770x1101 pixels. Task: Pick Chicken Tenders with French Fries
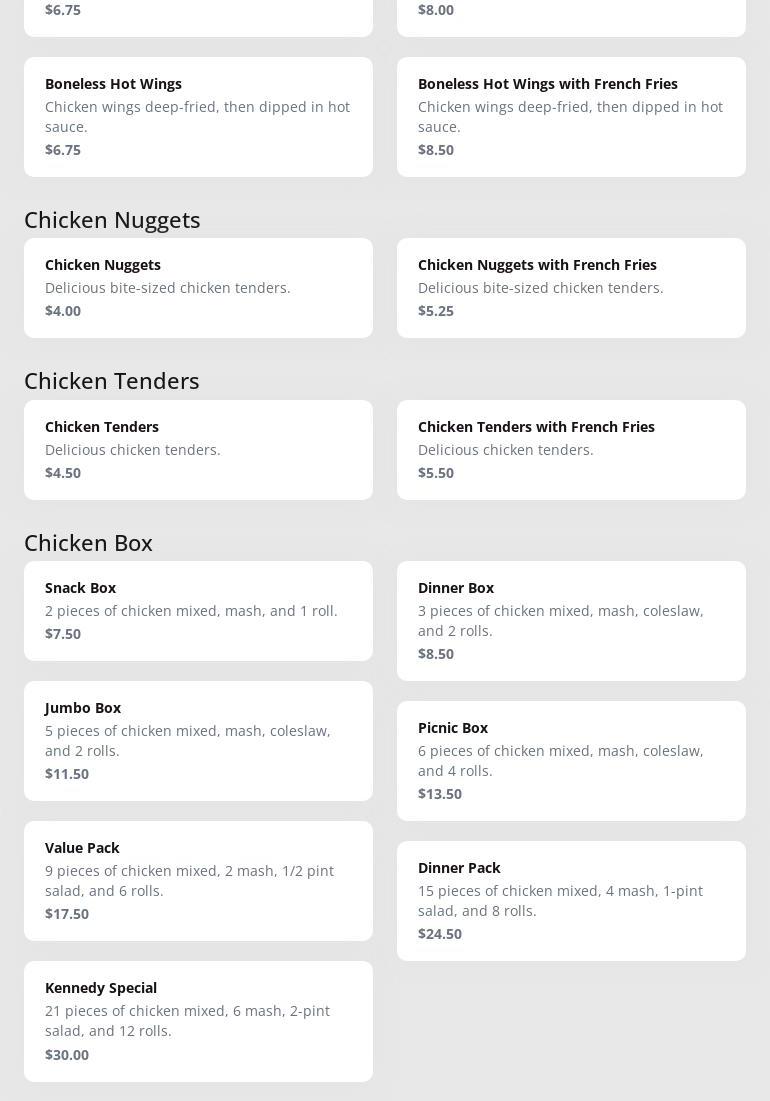pos(571,450)
